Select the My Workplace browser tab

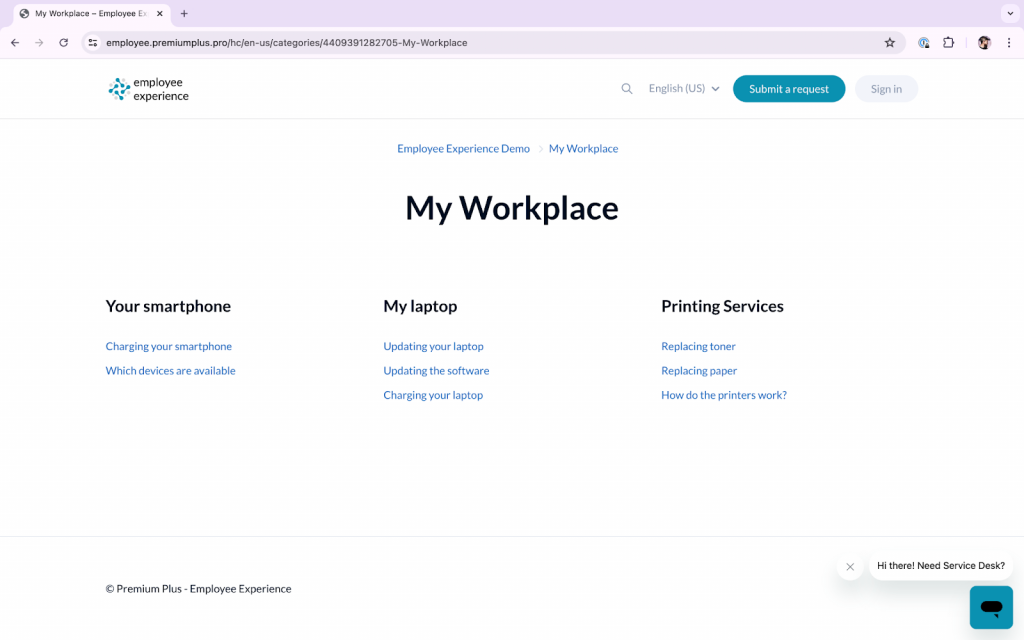pyautogui.click(x=85, y=14)
